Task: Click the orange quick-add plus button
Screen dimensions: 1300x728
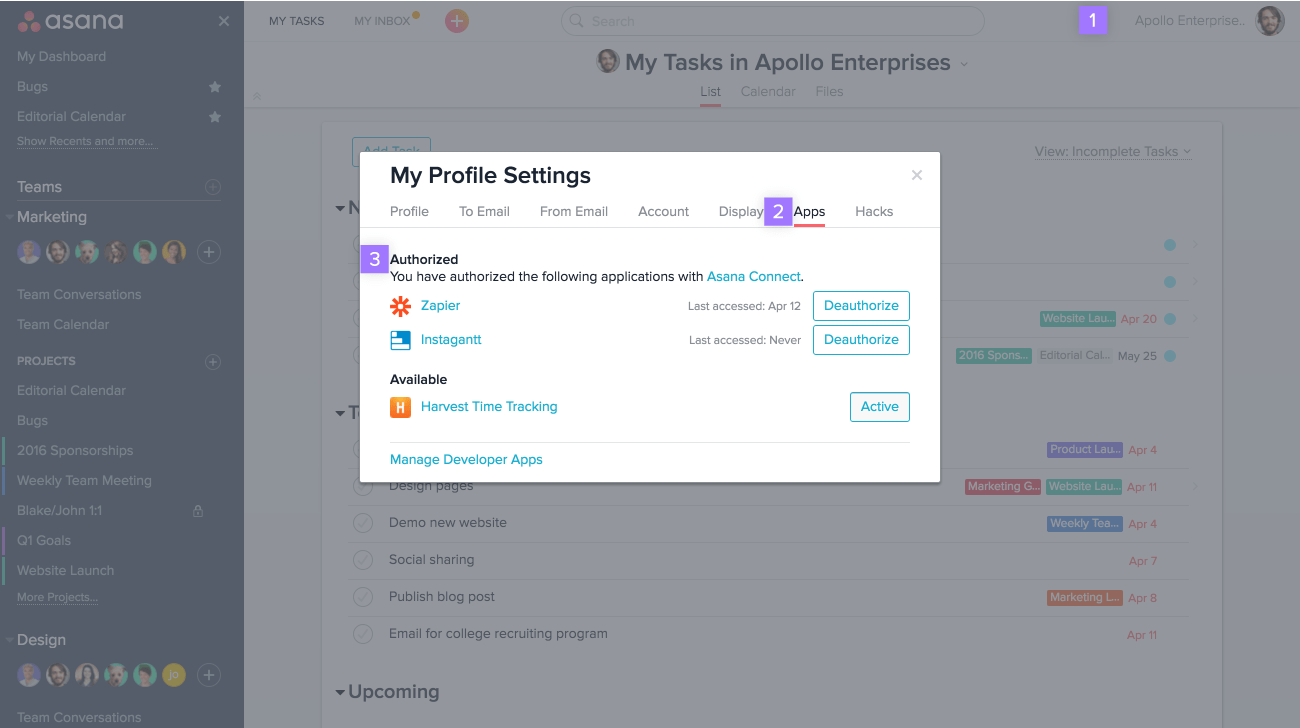Action: coord(457,21)
